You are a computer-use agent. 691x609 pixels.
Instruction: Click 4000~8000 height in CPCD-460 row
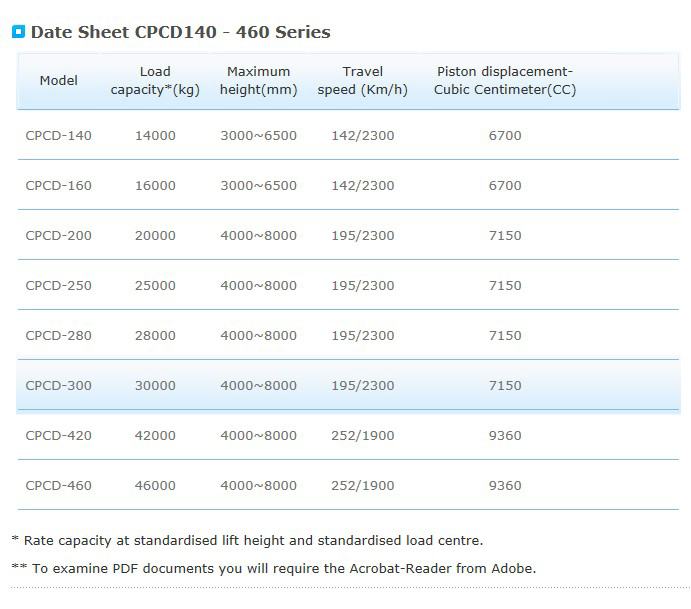click(259, 486)
